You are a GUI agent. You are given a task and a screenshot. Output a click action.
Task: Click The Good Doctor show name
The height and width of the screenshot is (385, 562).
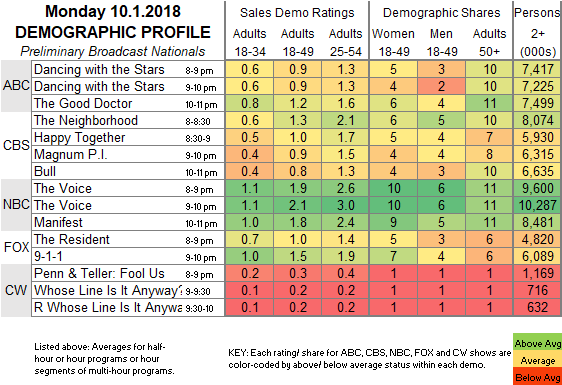pos(83,104)
